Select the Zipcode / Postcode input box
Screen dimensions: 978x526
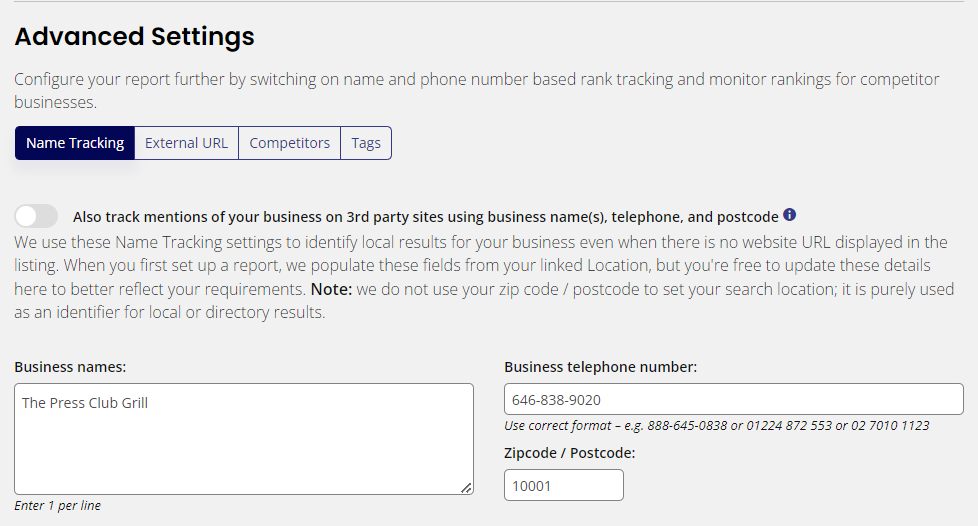[x=564, y=485]
